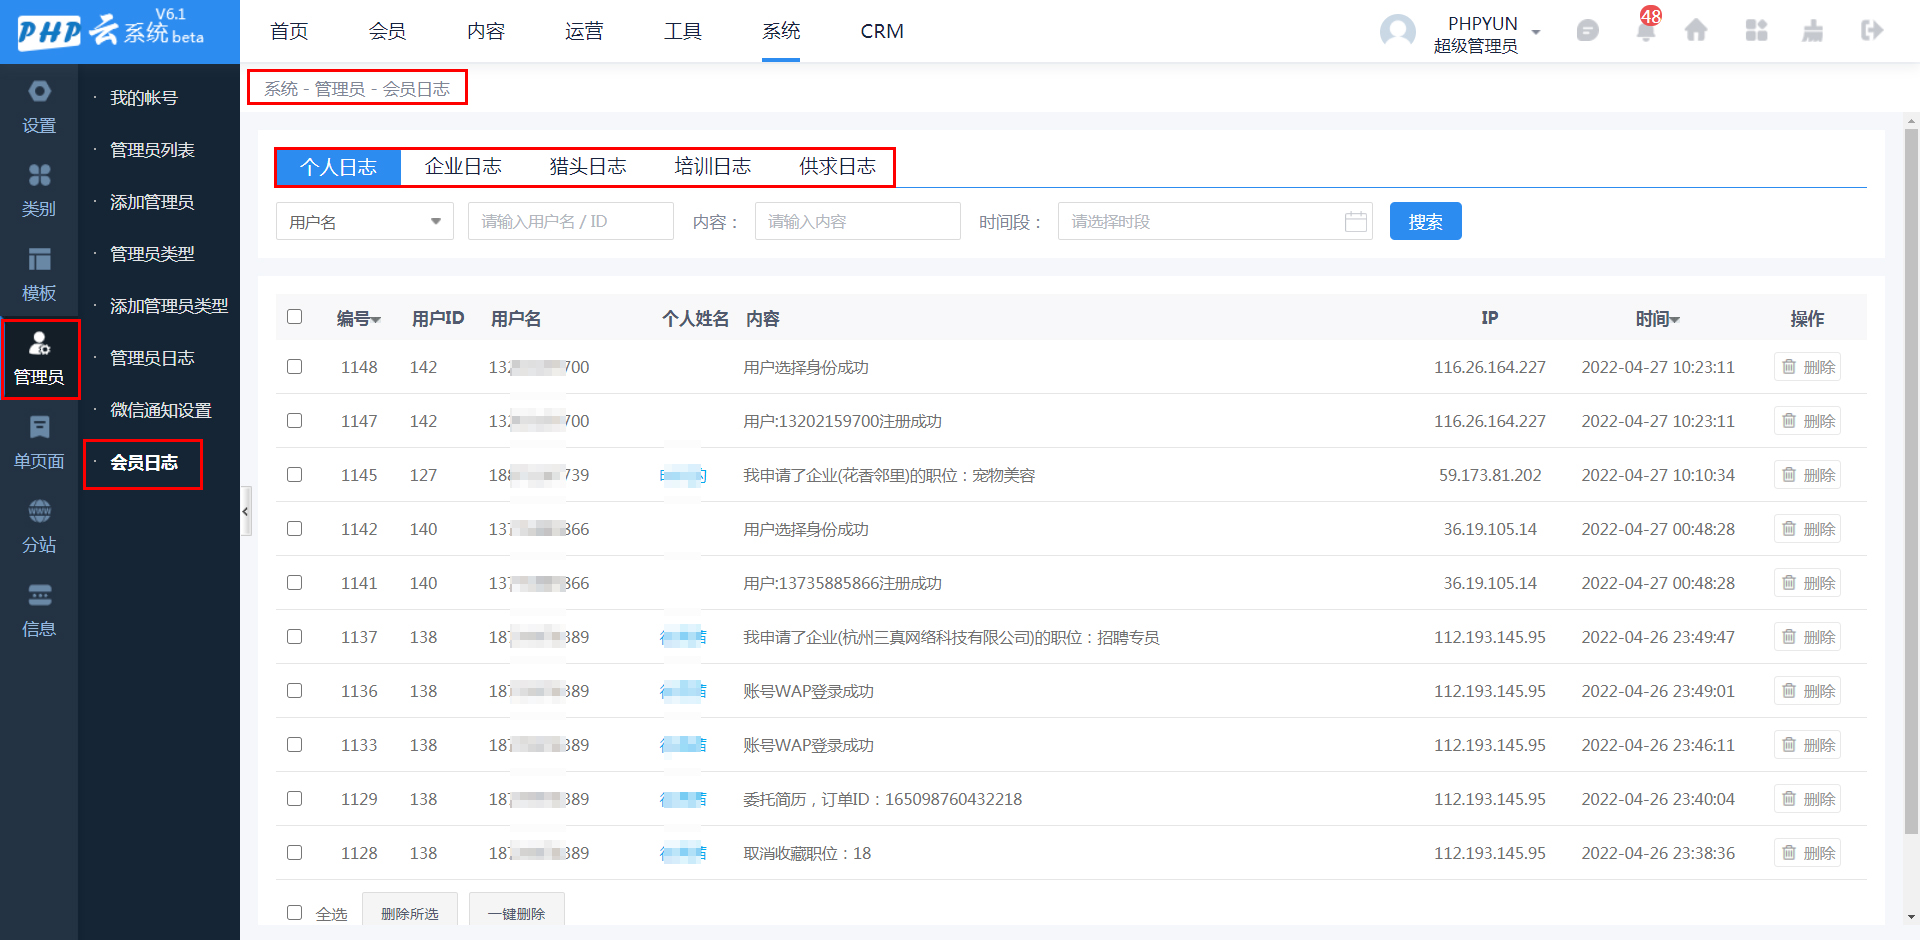Open notifications bell with 48 badge
This screenshot has width=1920, height=940.
point(1645,31)
